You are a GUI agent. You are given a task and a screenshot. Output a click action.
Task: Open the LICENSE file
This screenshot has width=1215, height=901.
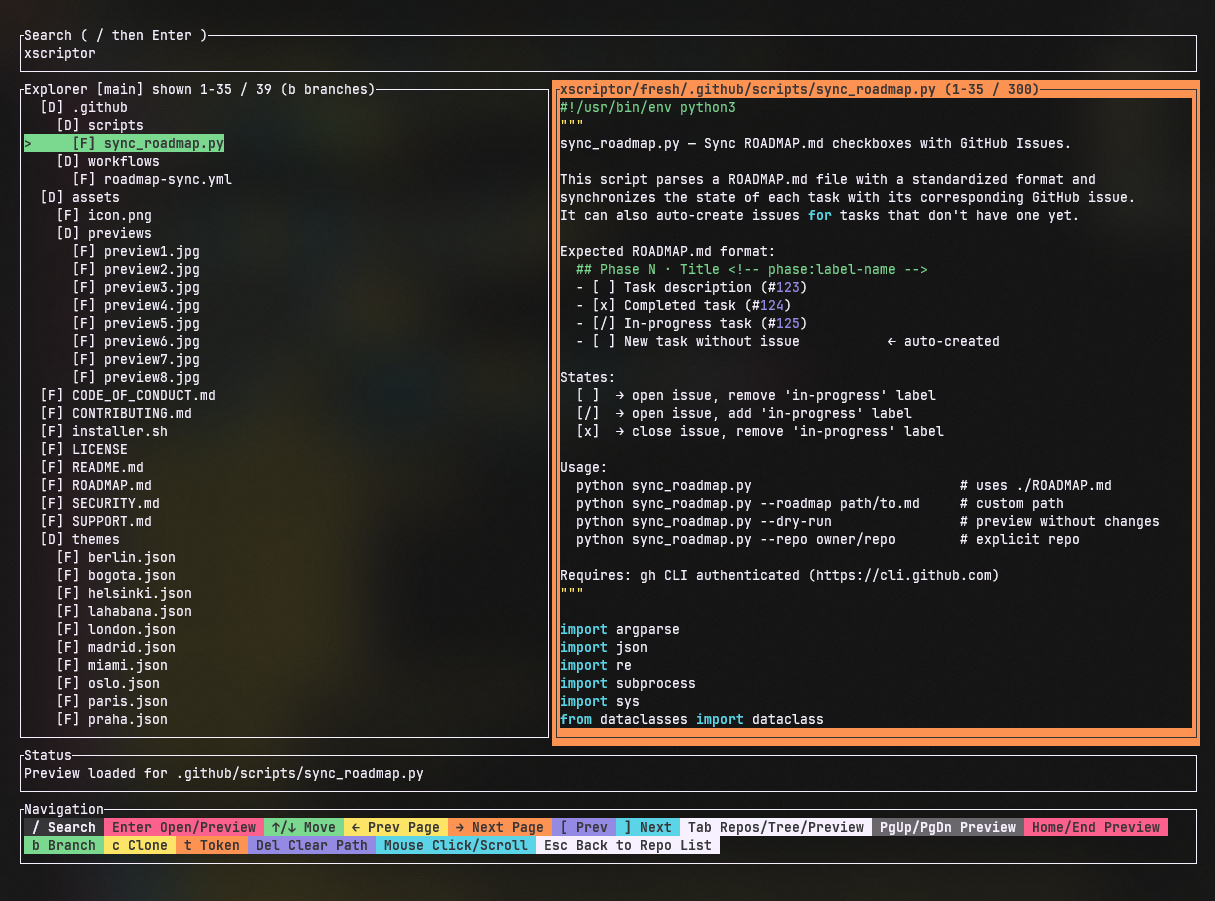point(84,449)
